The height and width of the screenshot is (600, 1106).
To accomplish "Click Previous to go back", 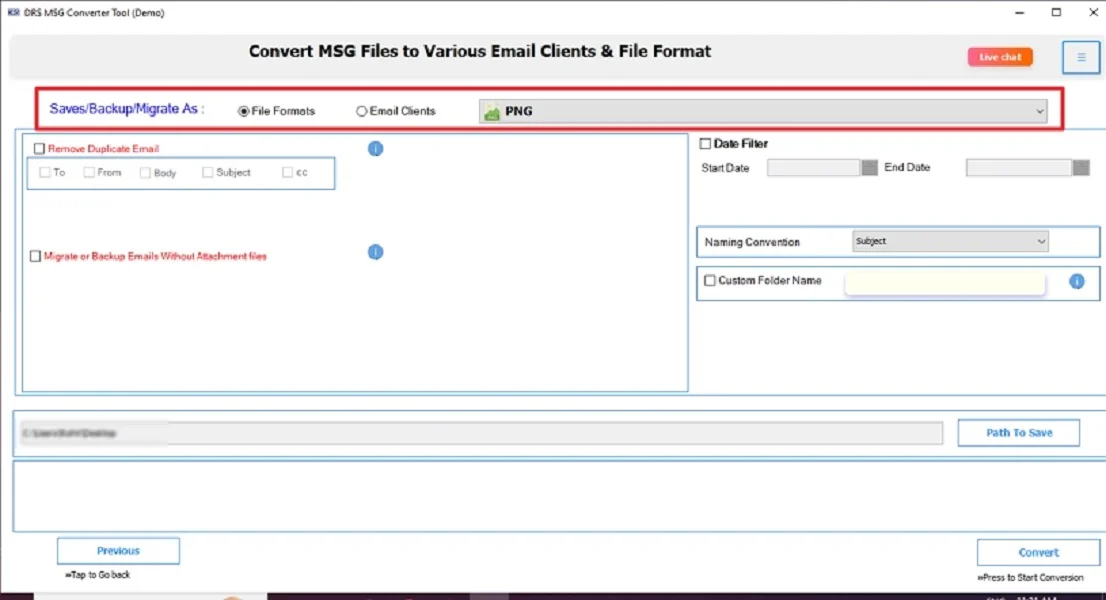I will (x=118, y=550).
